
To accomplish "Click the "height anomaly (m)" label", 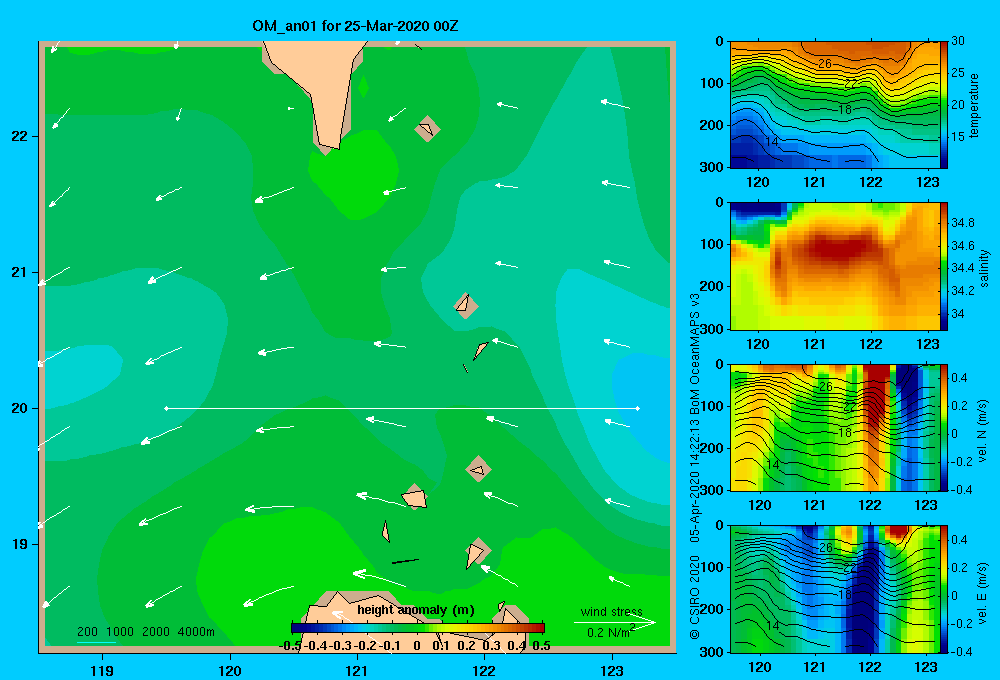I will pos(416,610).
